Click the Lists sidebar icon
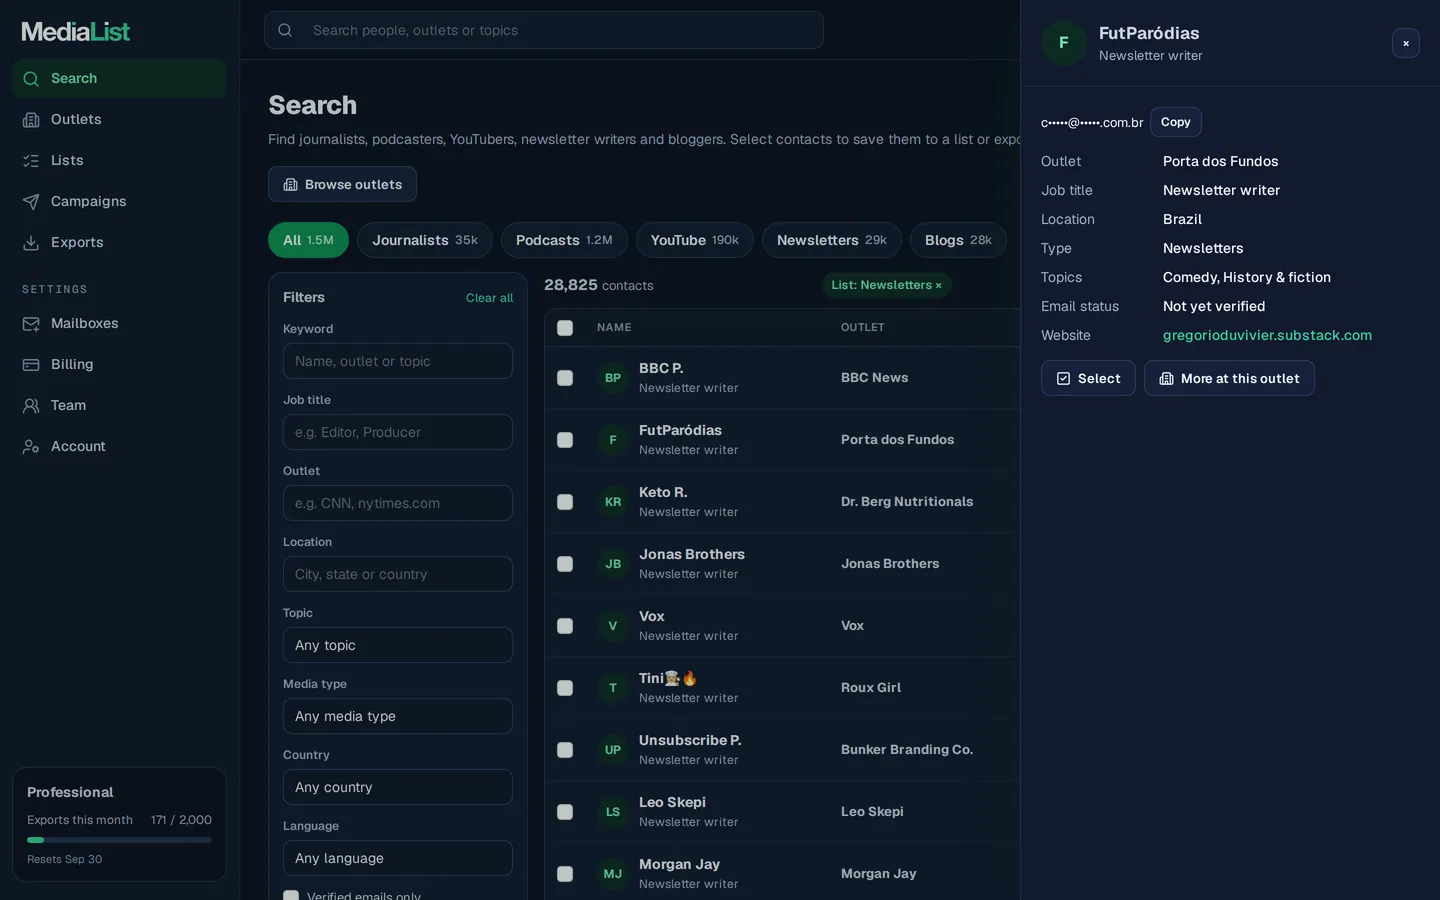Image resolution: width=1440 pixels, height=900 pixels. [x=31, y=161]
